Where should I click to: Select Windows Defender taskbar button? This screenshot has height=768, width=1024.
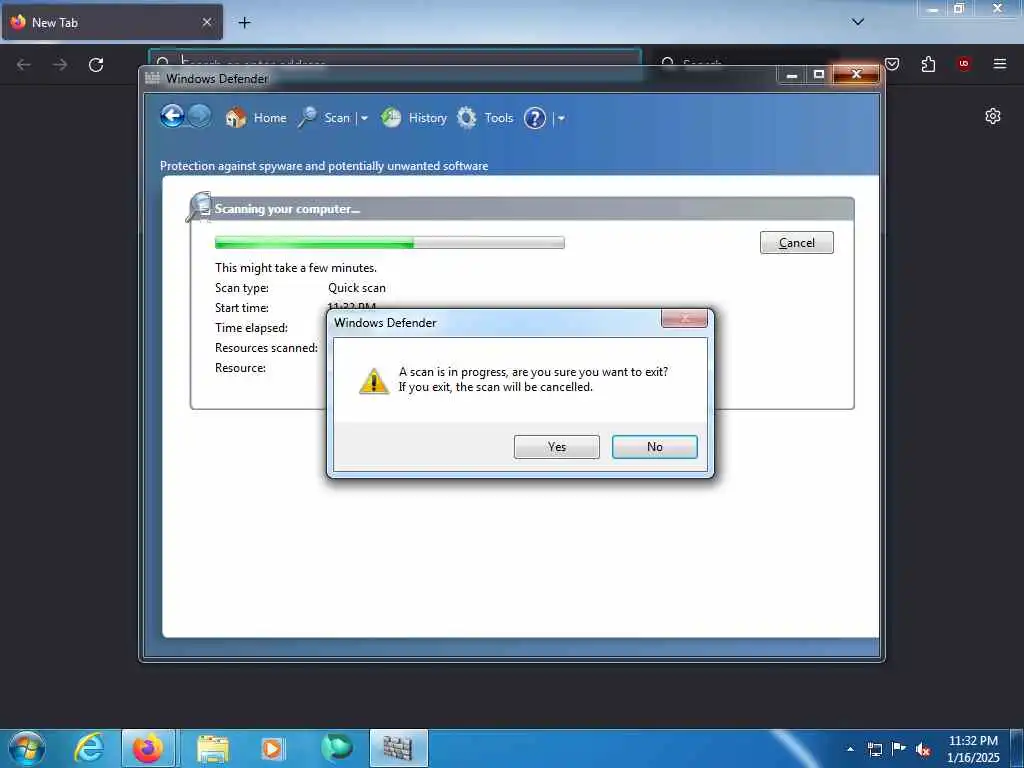[x=398, y=748]
